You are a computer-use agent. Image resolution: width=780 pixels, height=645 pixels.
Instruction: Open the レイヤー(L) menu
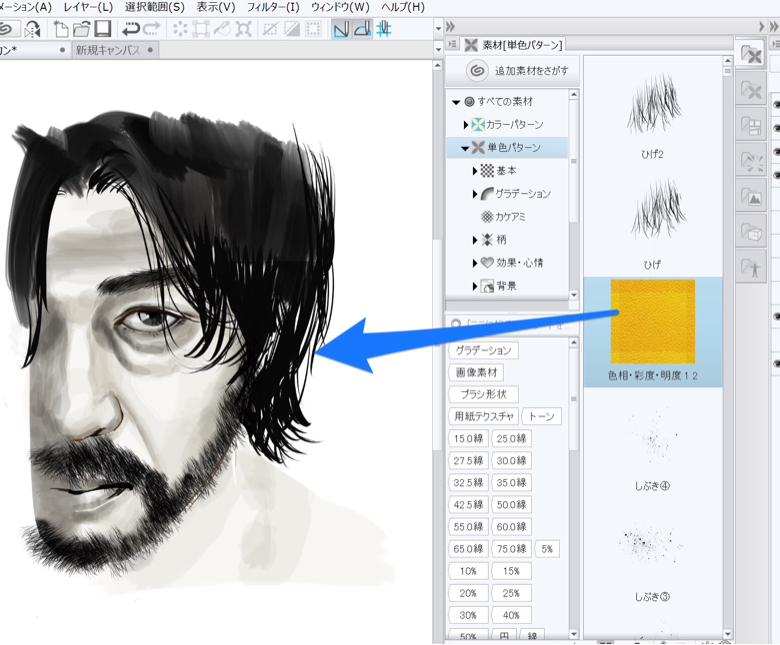click(88, 7)
